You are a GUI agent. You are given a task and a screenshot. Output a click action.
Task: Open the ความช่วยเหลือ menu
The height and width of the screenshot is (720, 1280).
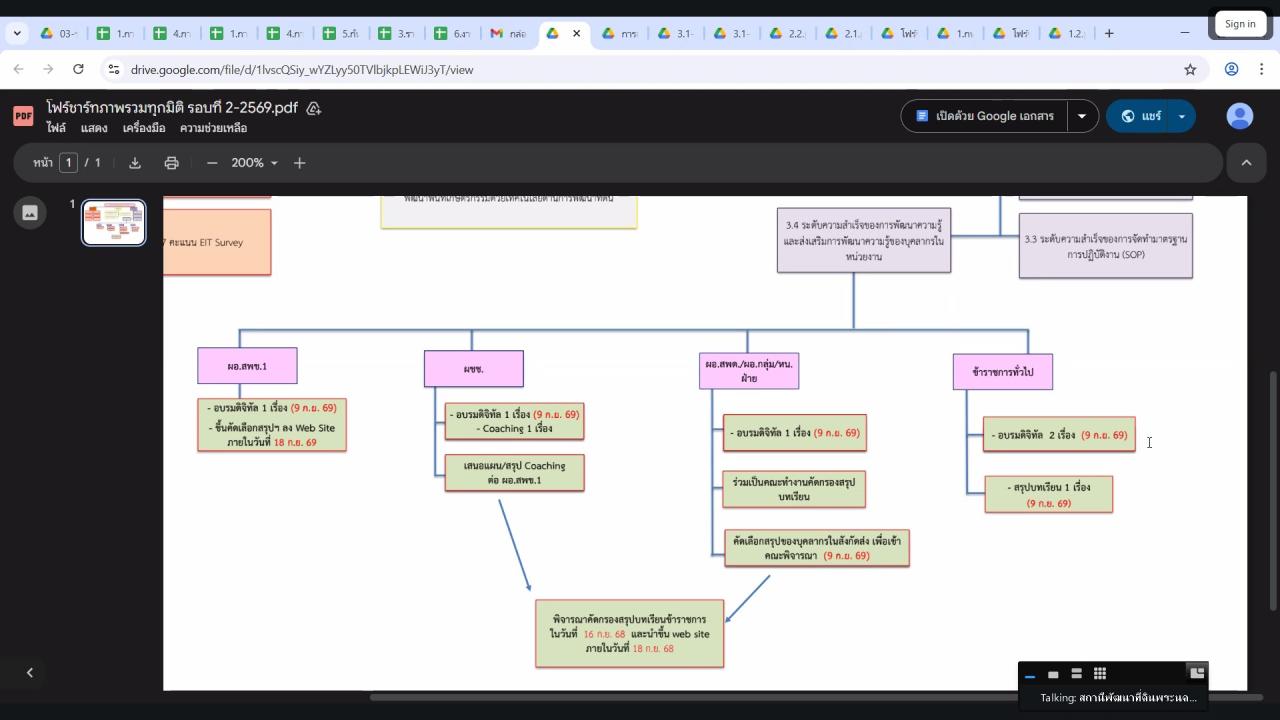point(213,128)
